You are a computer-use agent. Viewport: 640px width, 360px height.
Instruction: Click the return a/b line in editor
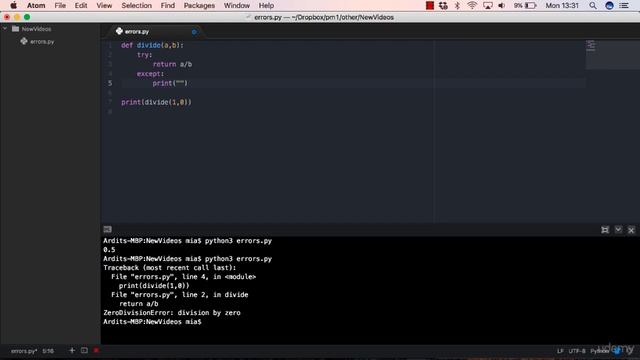pos(172,64)
